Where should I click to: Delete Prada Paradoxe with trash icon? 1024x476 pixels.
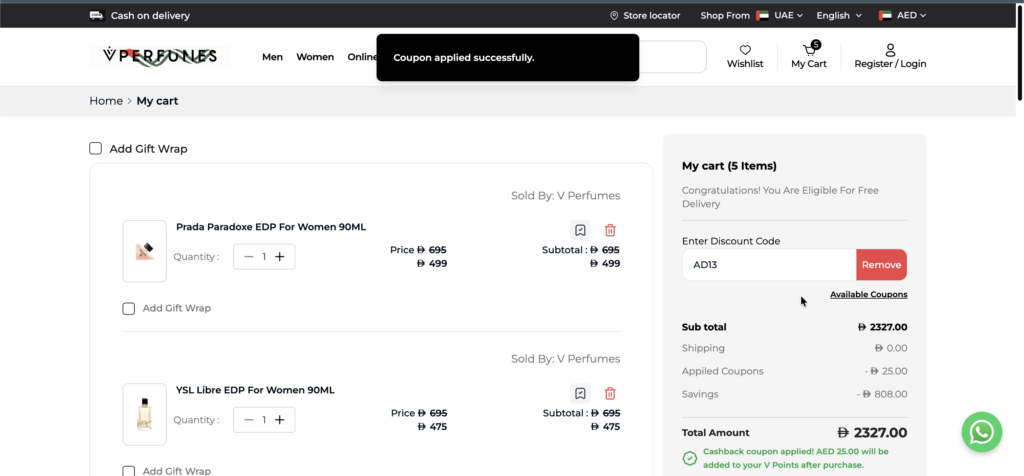(610, 230)
